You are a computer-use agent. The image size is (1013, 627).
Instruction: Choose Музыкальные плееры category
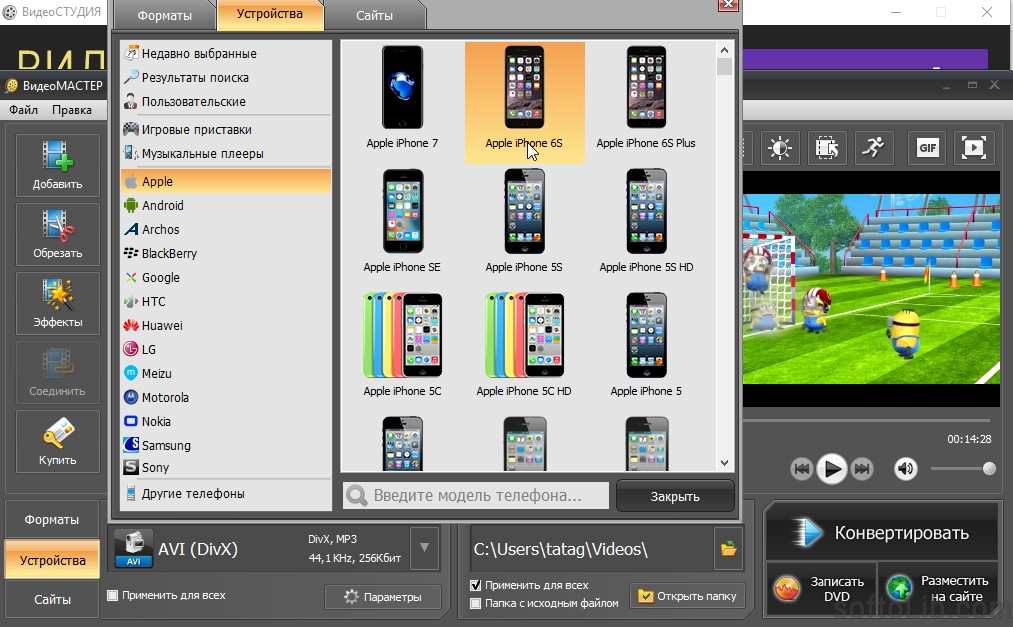click(225, 154)
